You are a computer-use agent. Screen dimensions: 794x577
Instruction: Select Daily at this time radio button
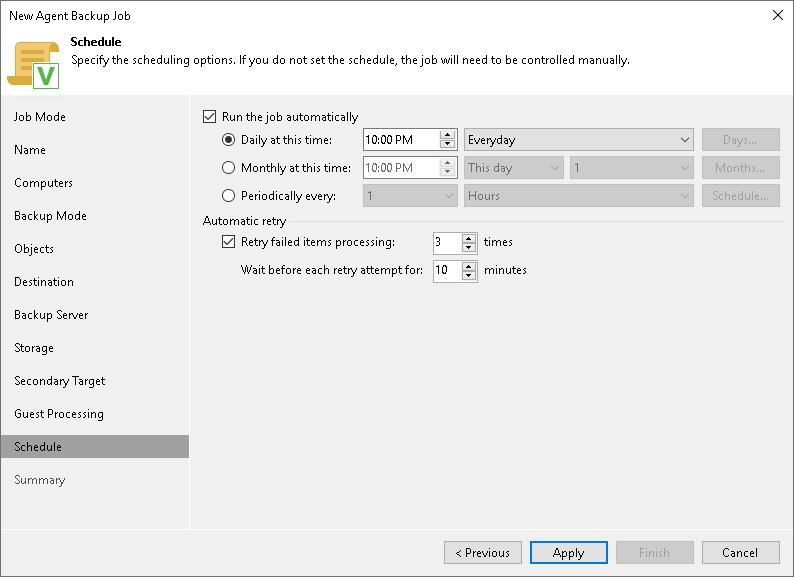[x=228, y=140]
